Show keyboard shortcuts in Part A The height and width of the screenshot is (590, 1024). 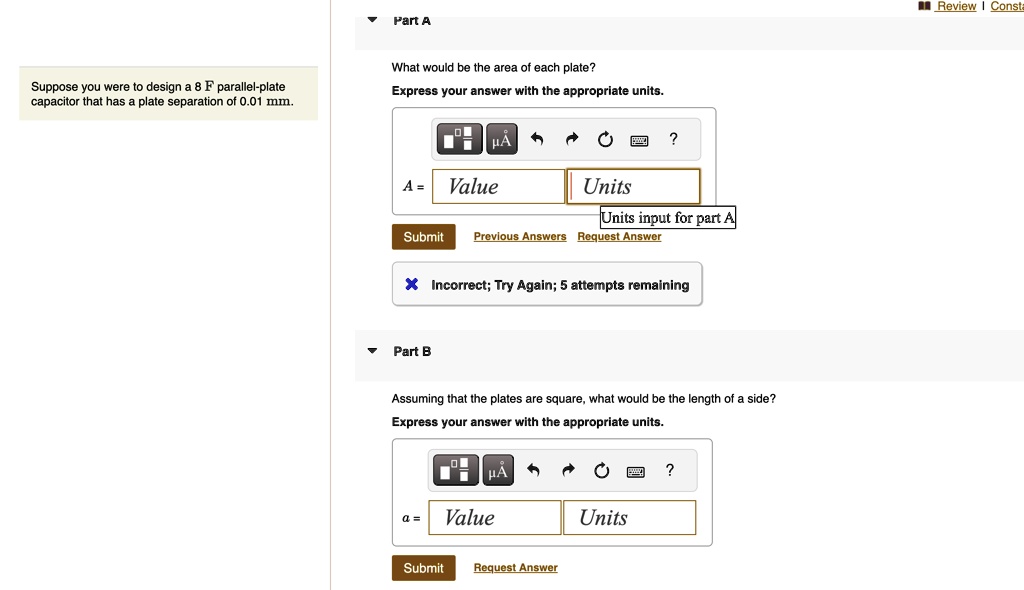pos(639,140)
